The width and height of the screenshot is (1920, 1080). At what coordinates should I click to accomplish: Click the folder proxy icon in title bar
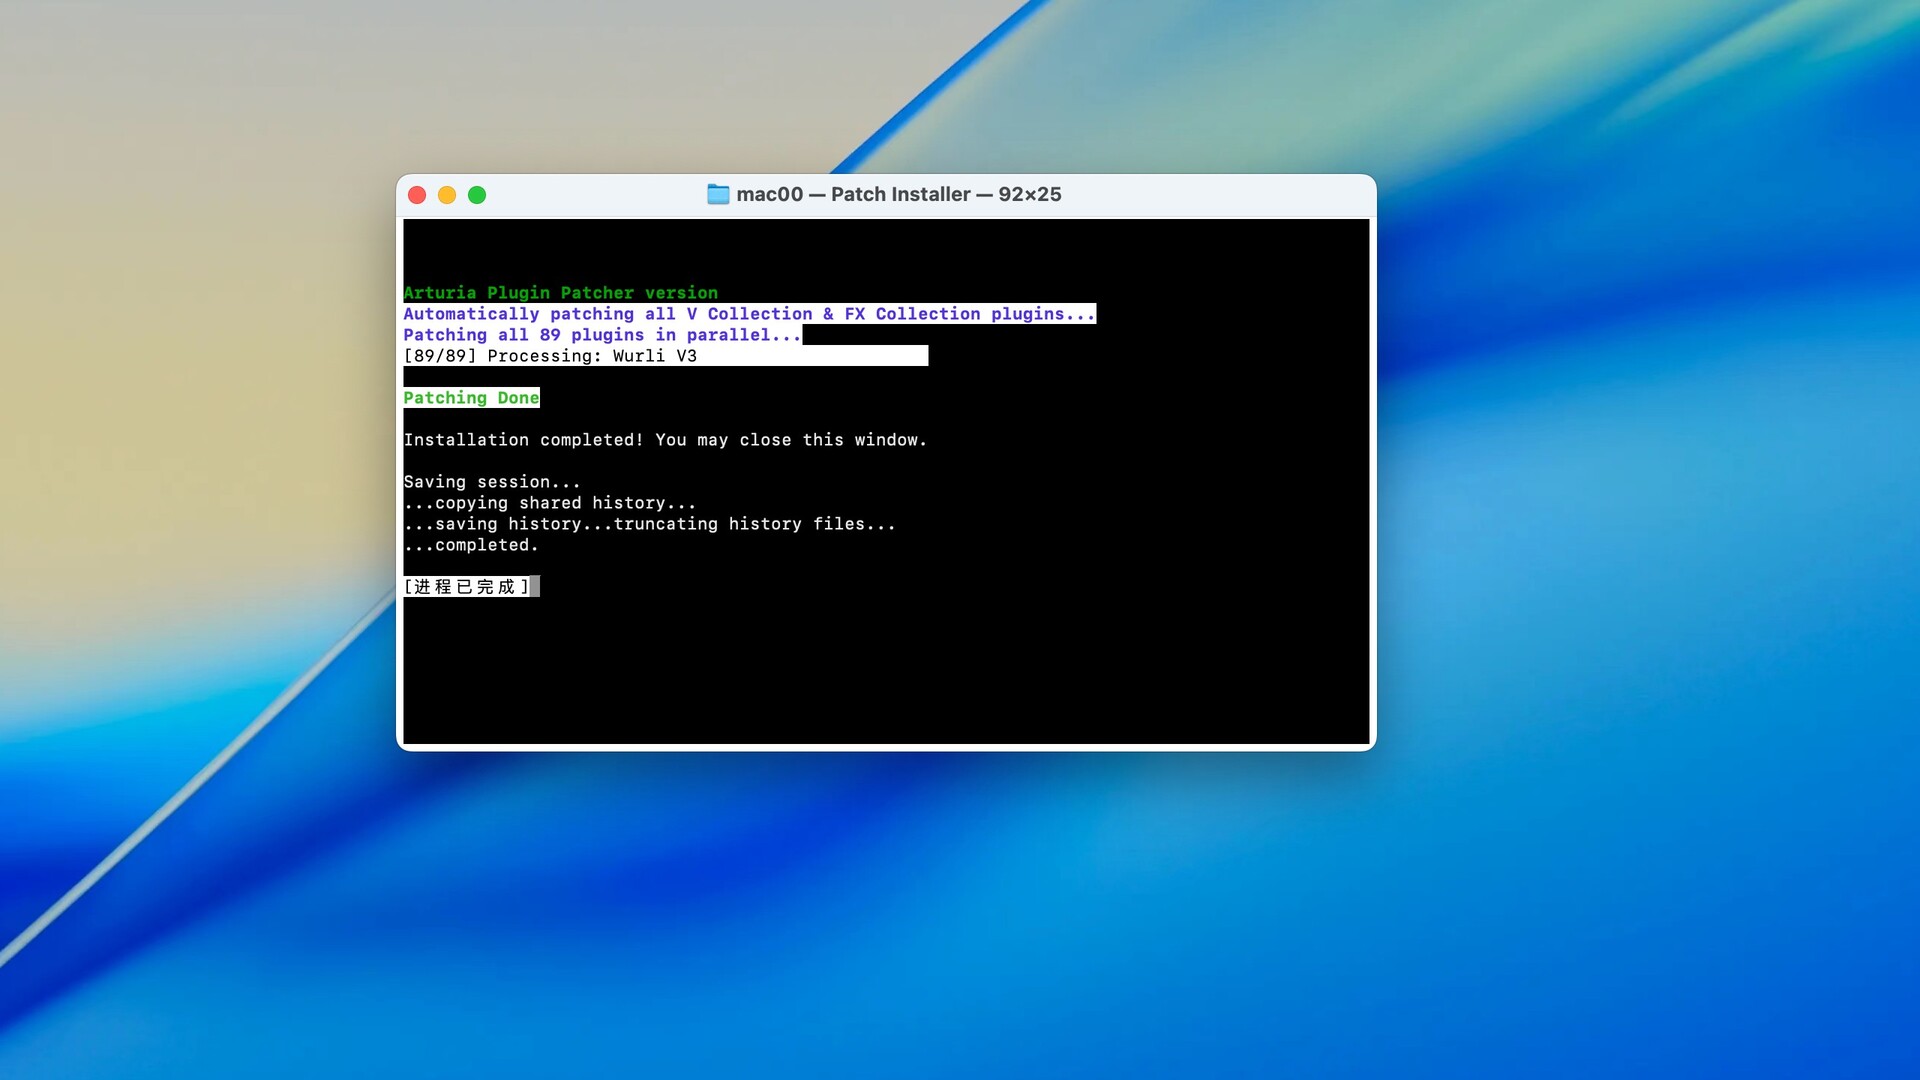point(717,194)
